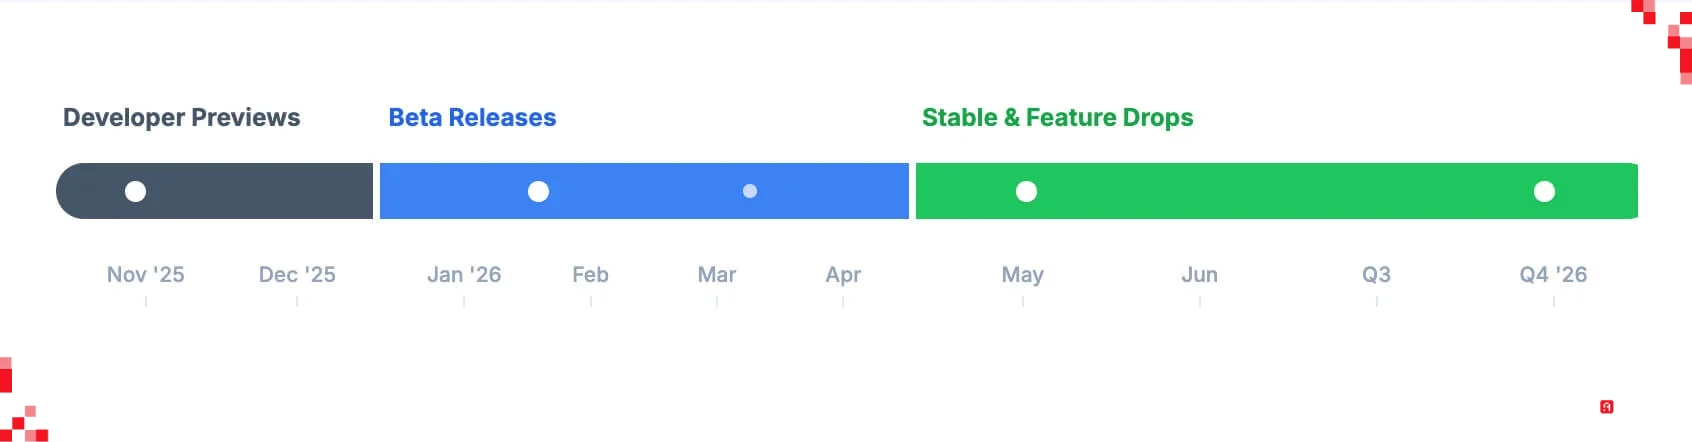Click the Mar timeline label
This screenshot has width=1692, height=442.
tap(717, 275)
